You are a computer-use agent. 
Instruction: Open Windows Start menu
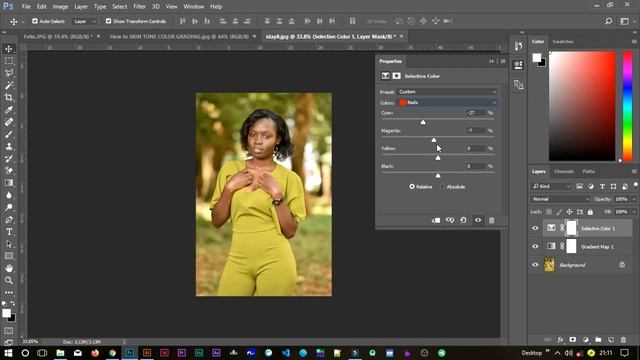tap(8, 353)
